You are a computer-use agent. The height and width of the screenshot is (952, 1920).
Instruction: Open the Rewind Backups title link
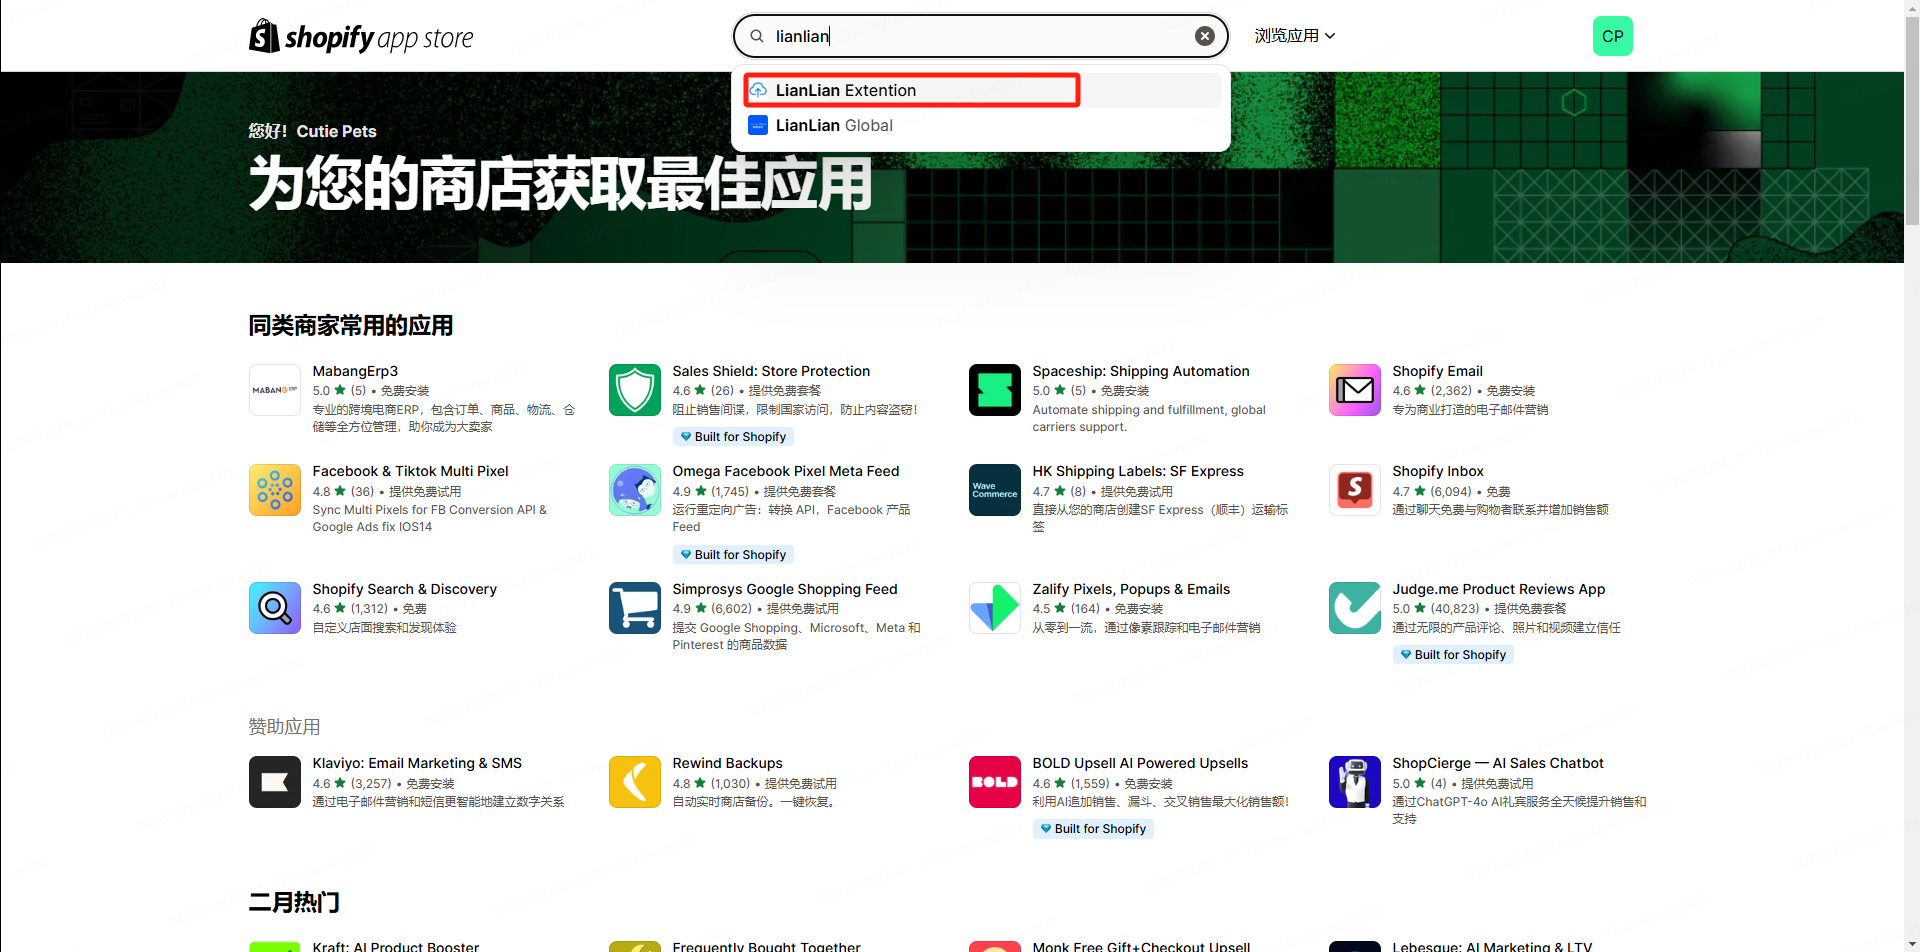(727, 763)
